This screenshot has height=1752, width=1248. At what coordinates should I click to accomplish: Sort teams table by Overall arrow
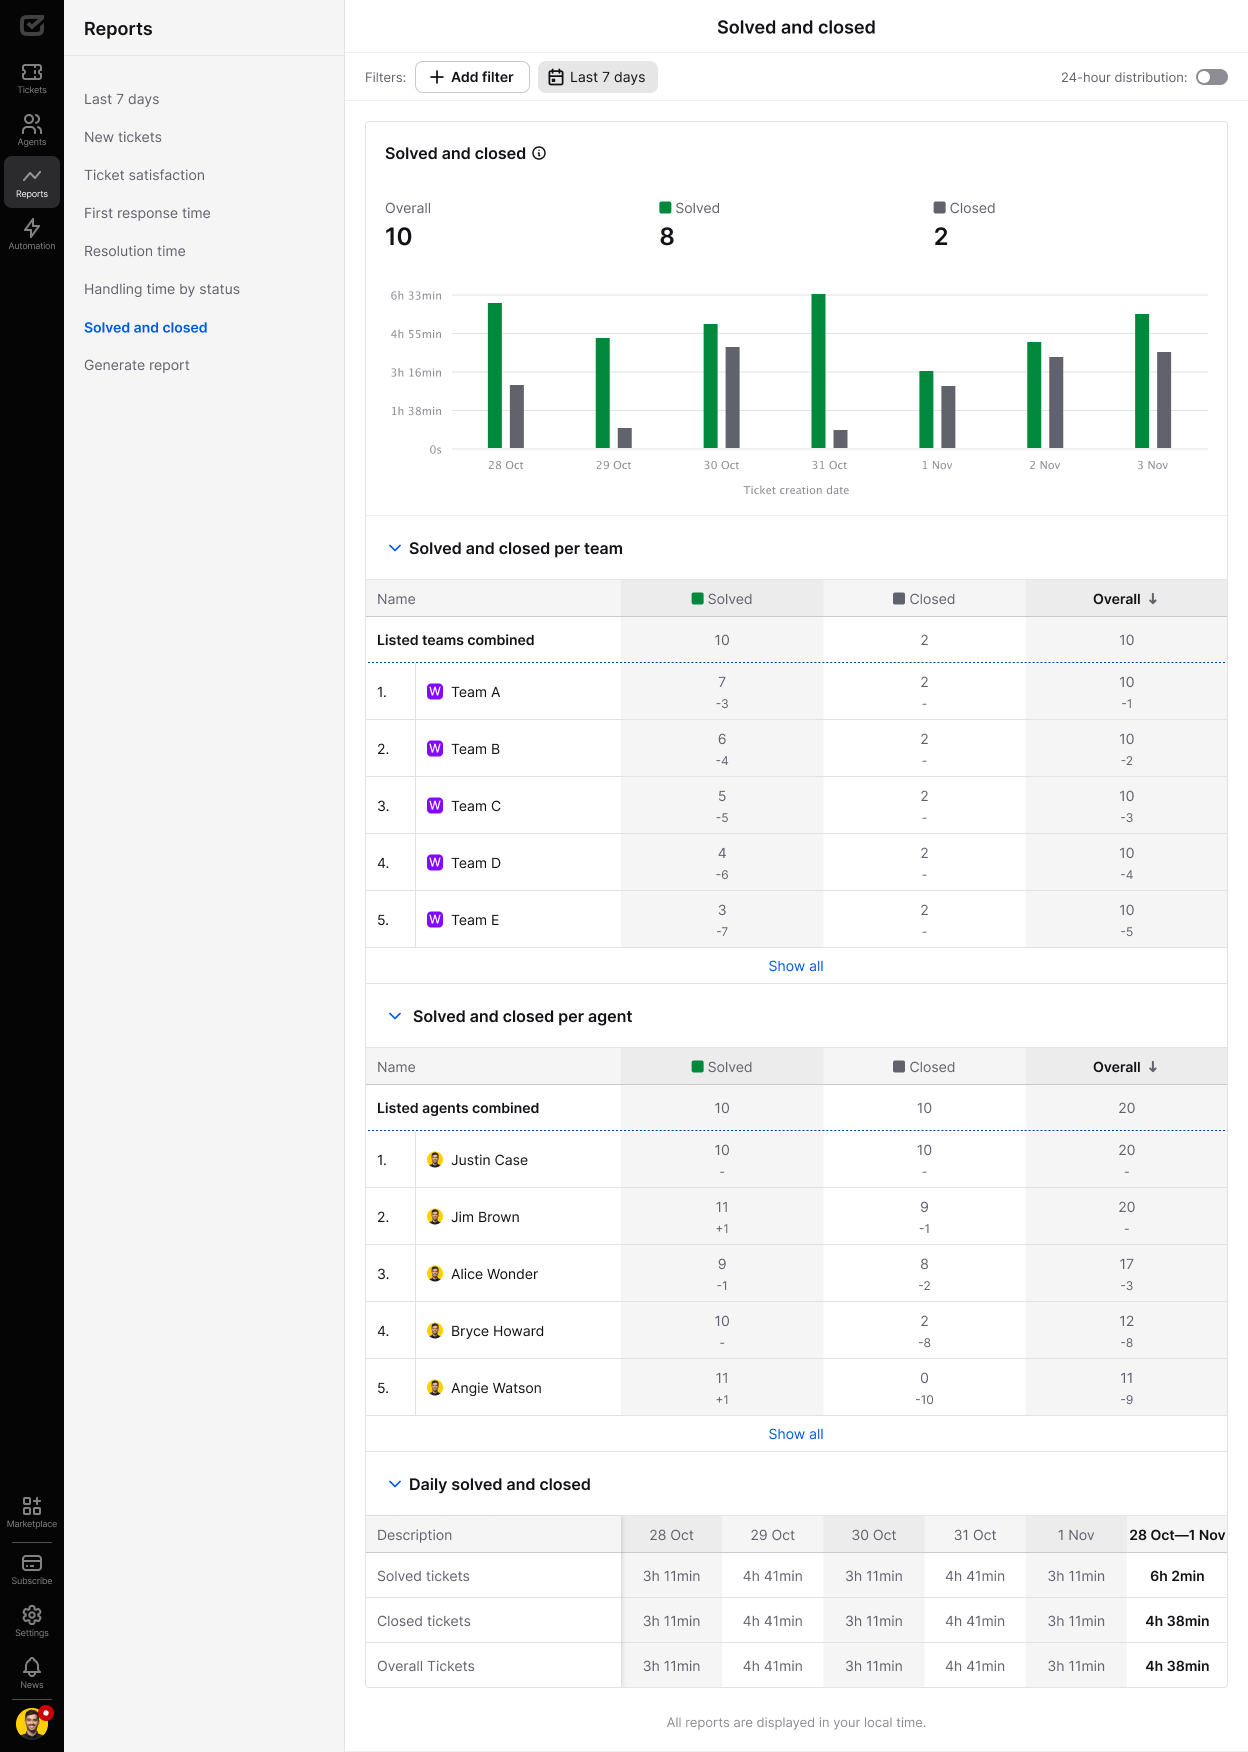pos(1153,599)
